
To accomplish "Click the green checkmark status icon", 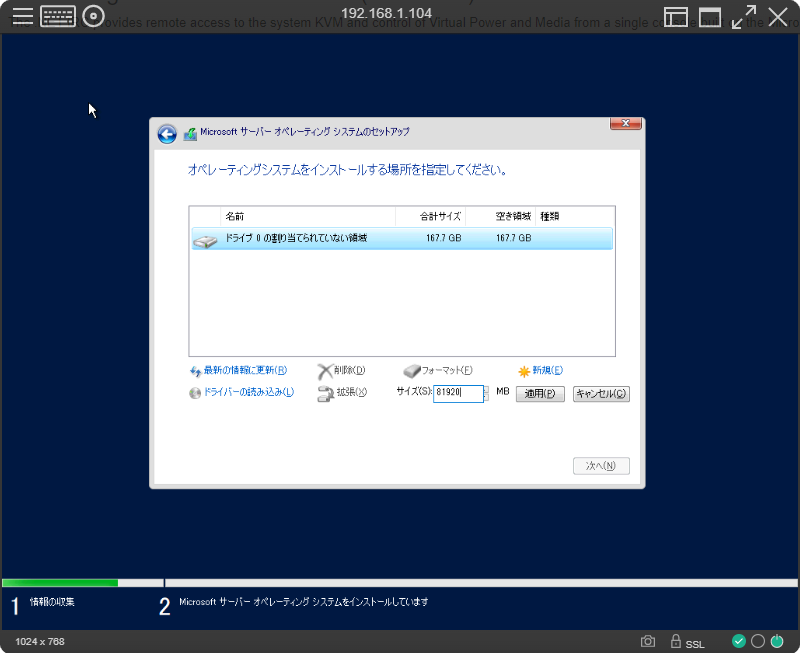I will click(739, 641).
